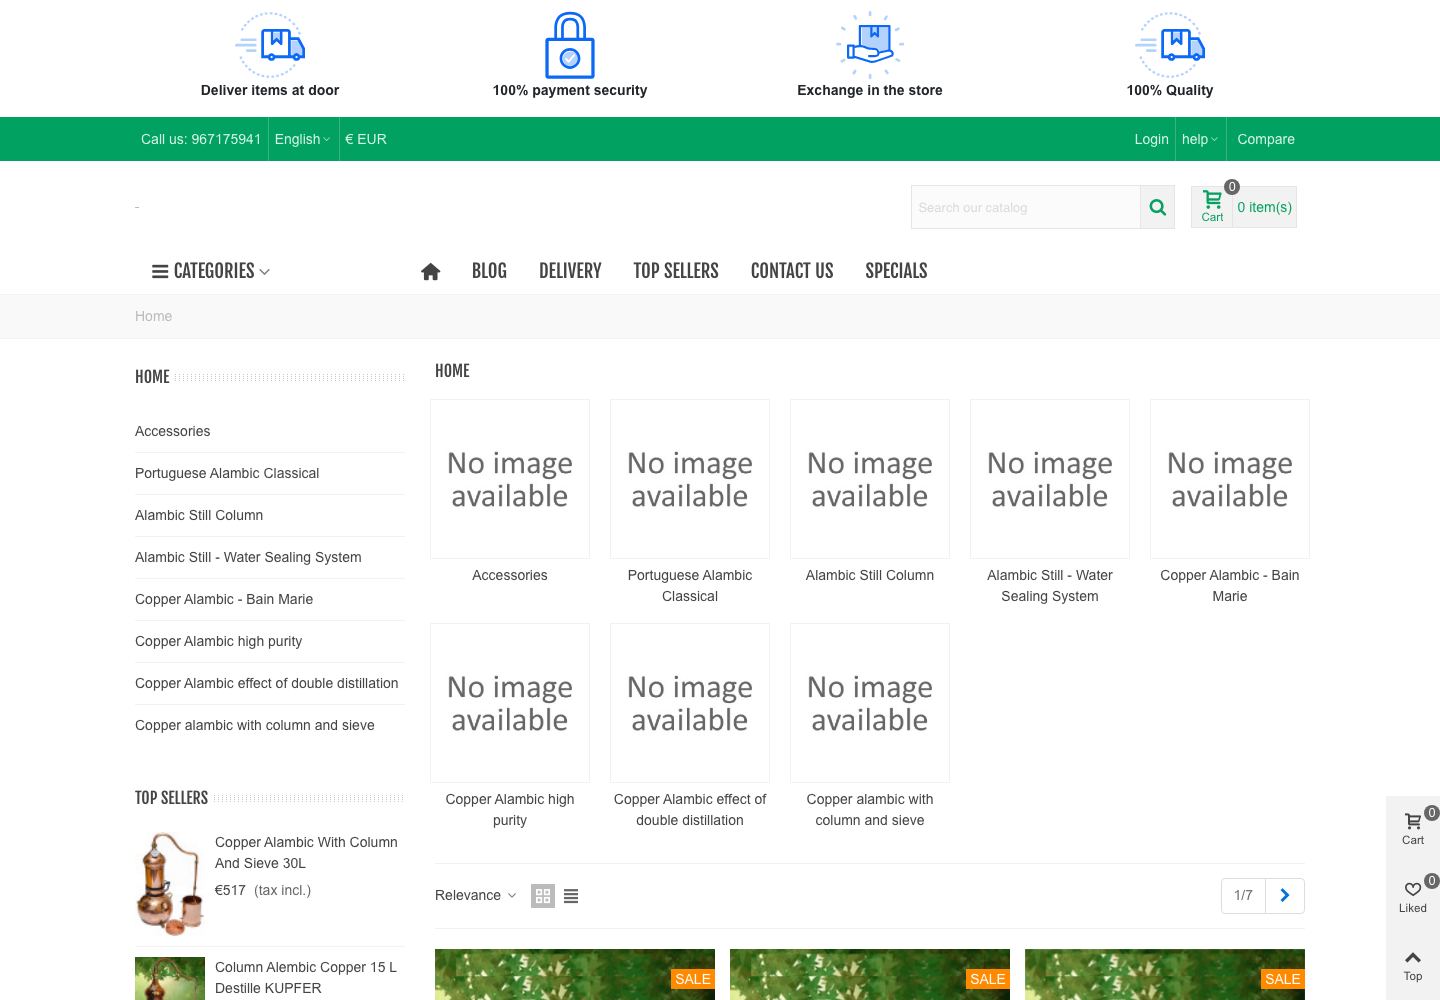
Task: Expand the English language dropdown
Action: [x=302, y=139]
